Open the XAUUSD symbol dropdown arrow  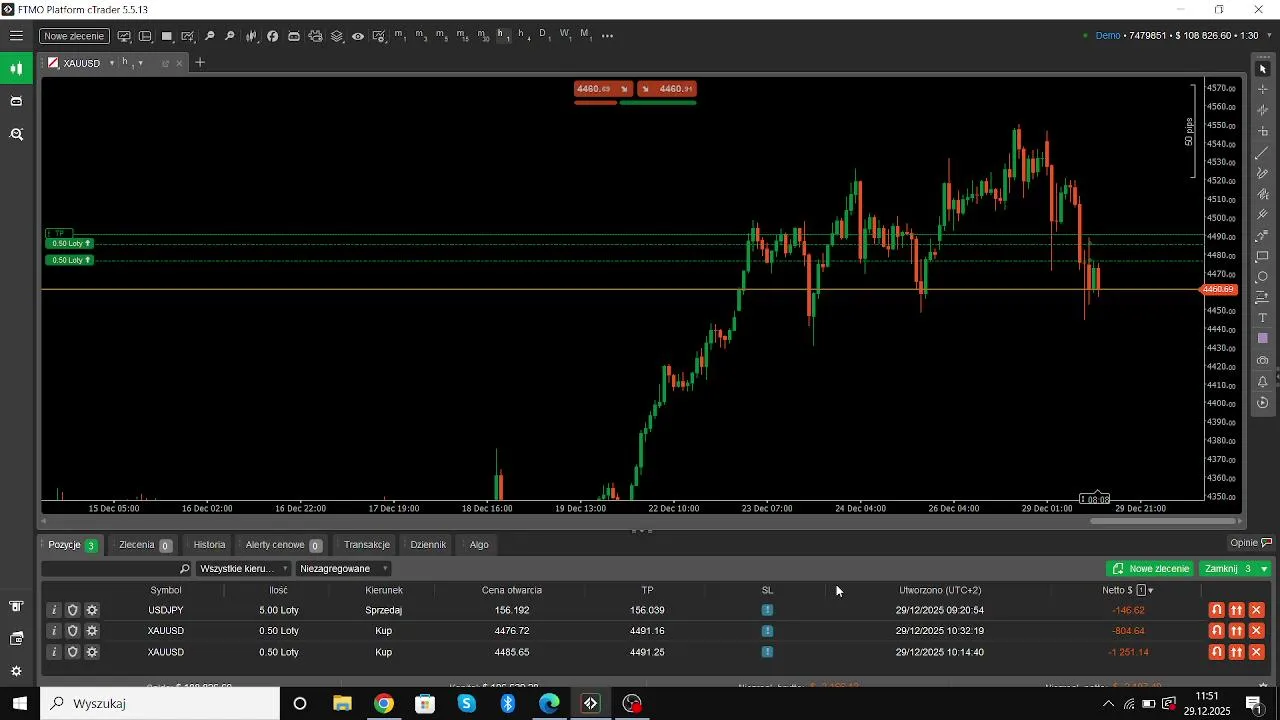[x=111, y=63]
